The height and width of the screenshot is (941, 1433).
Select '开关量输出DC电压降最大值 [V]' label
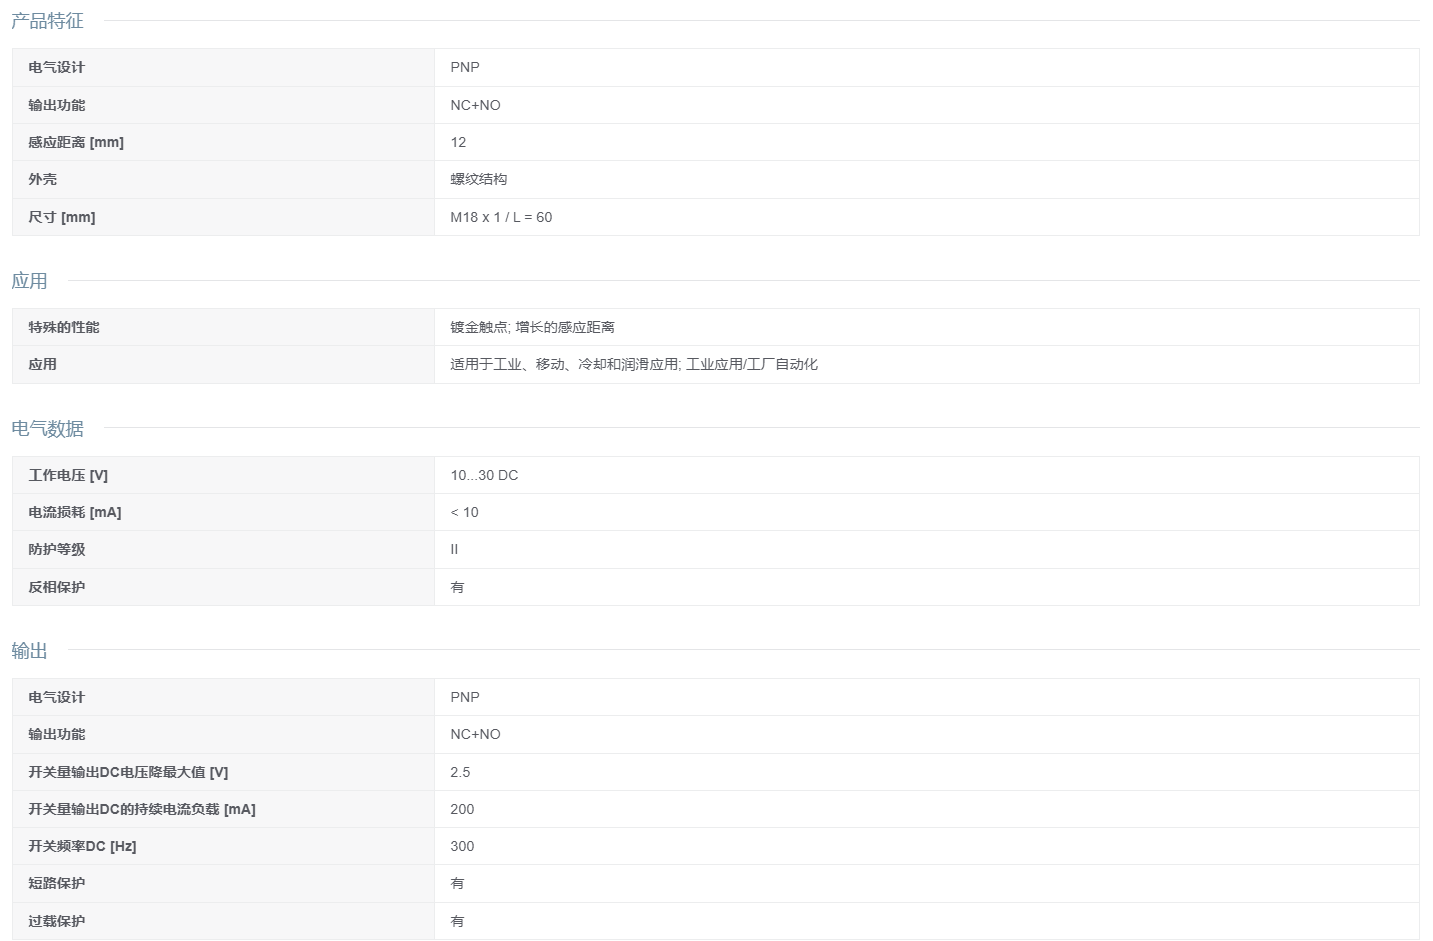128,772
